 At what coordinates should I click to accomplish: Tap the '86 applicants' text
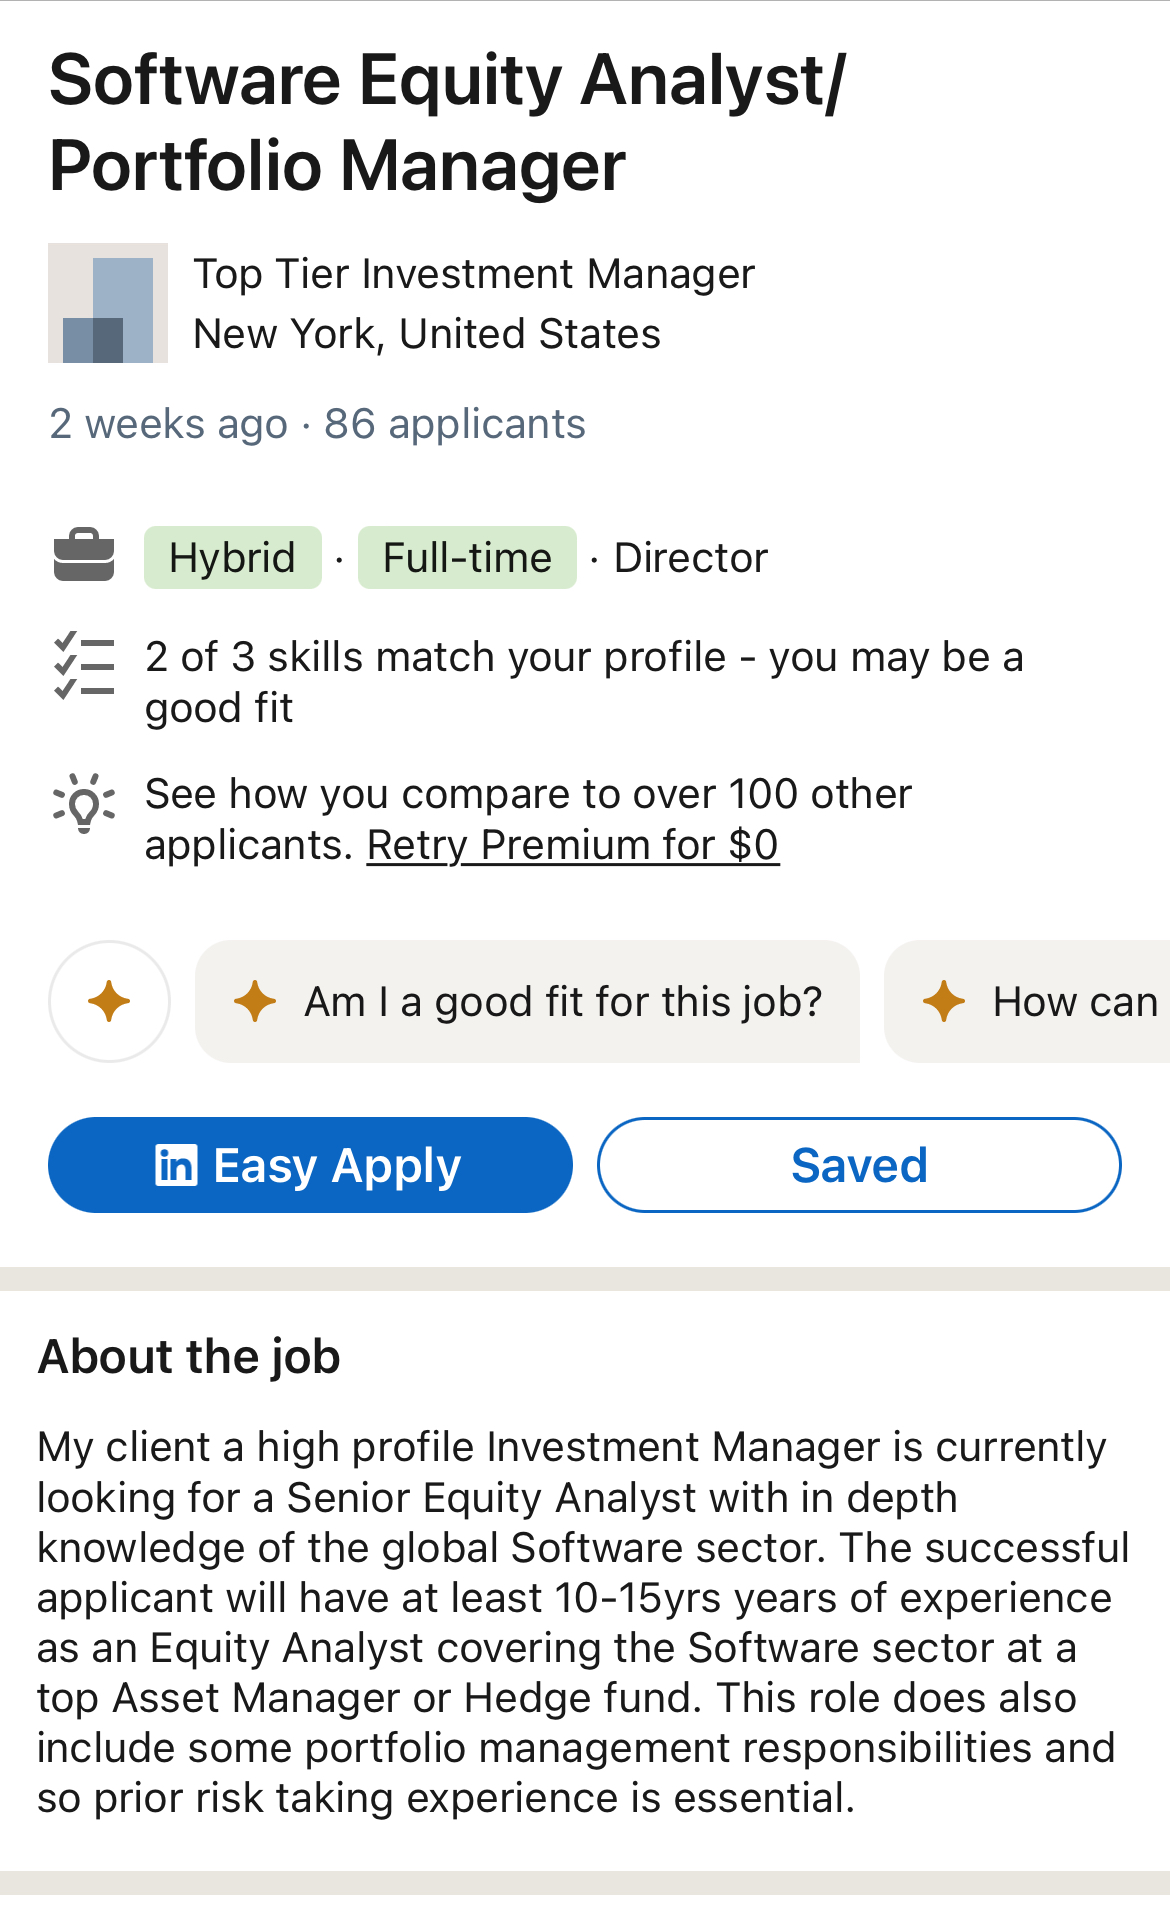point(455,424)
